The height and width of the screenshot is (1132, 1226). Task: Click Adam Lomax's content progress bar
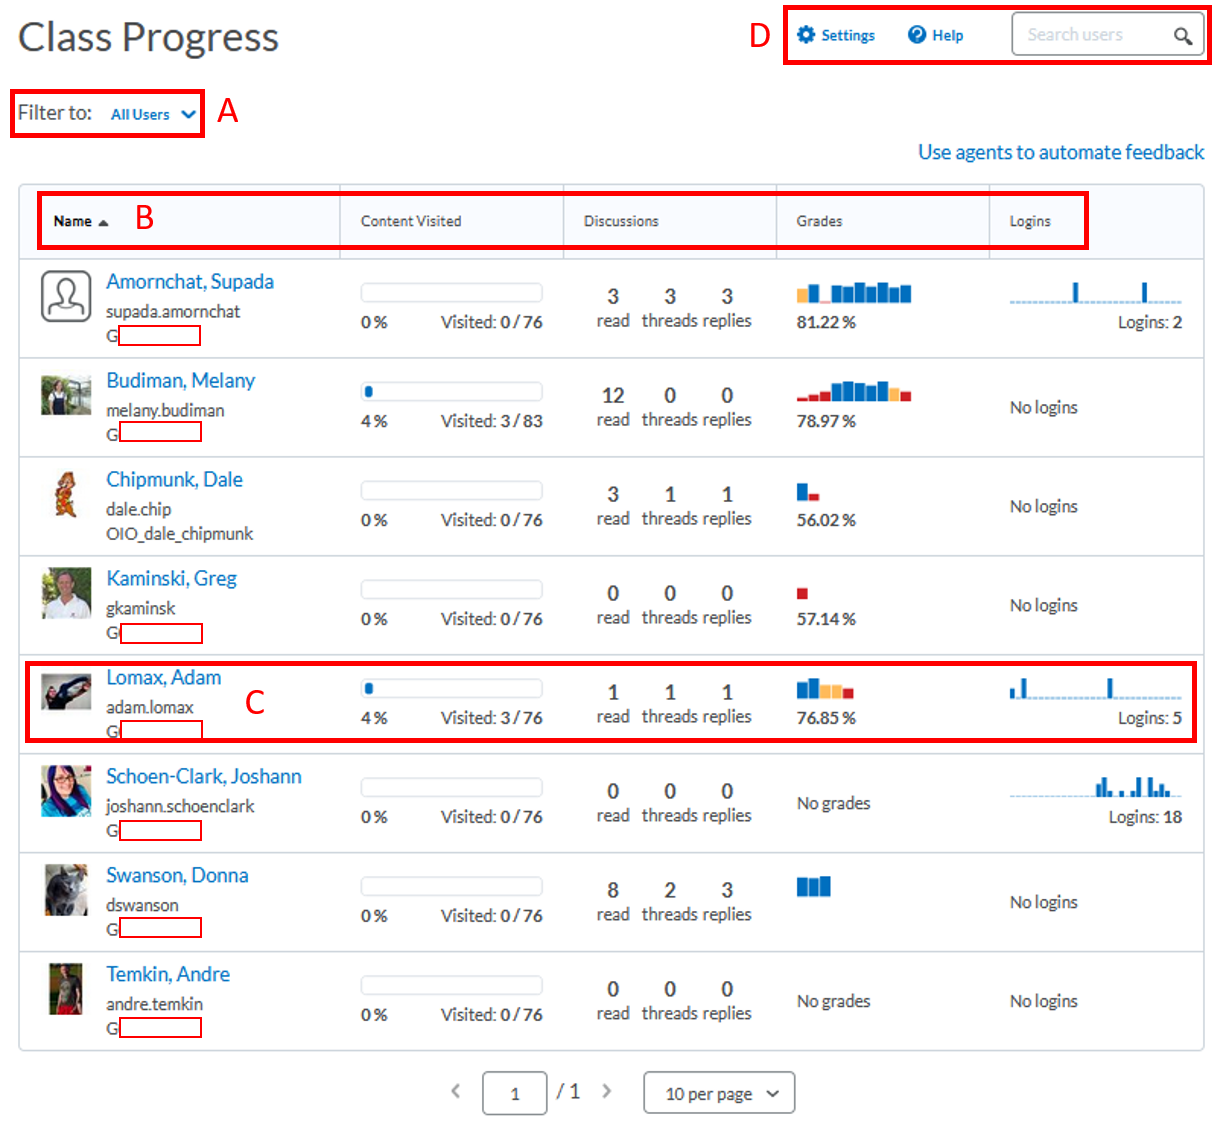(451, 688)
